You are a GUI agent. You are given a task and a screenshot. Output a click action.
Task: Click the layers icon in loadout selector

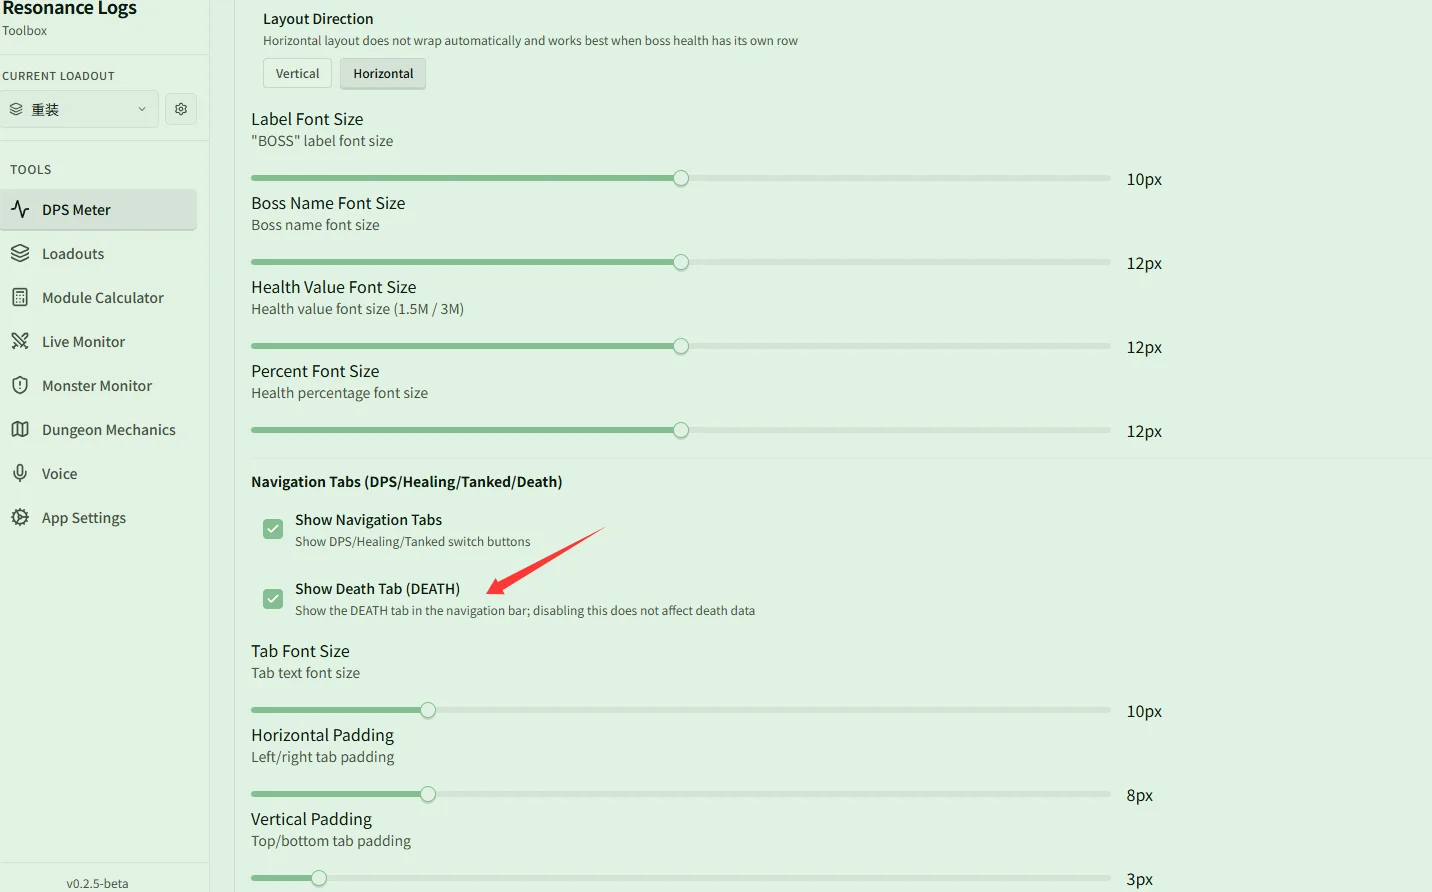[16, 109]
